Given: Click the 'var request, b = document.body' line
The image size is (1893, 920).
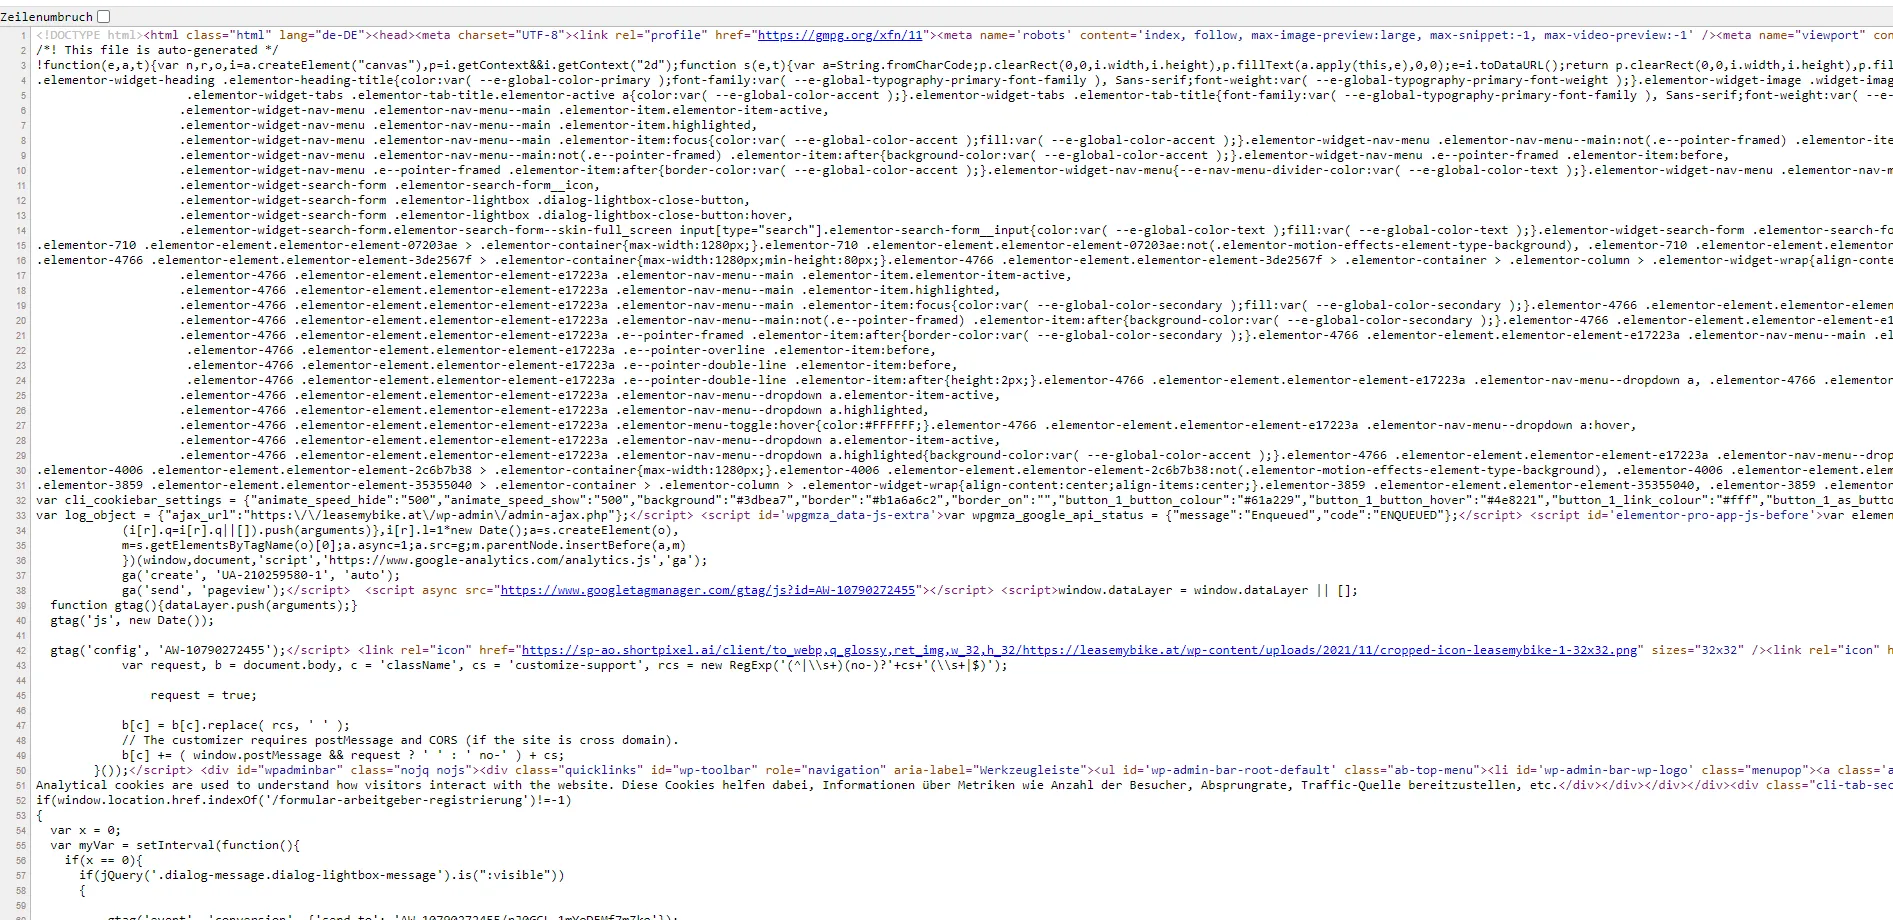Looking at the screenshot, I should point(565,665).
